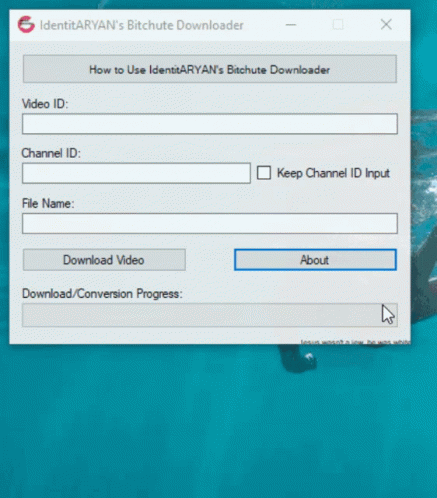Click the window title text in title bar
The height and width of the screenshot is (498, 437).
click(x=142, y=25)
